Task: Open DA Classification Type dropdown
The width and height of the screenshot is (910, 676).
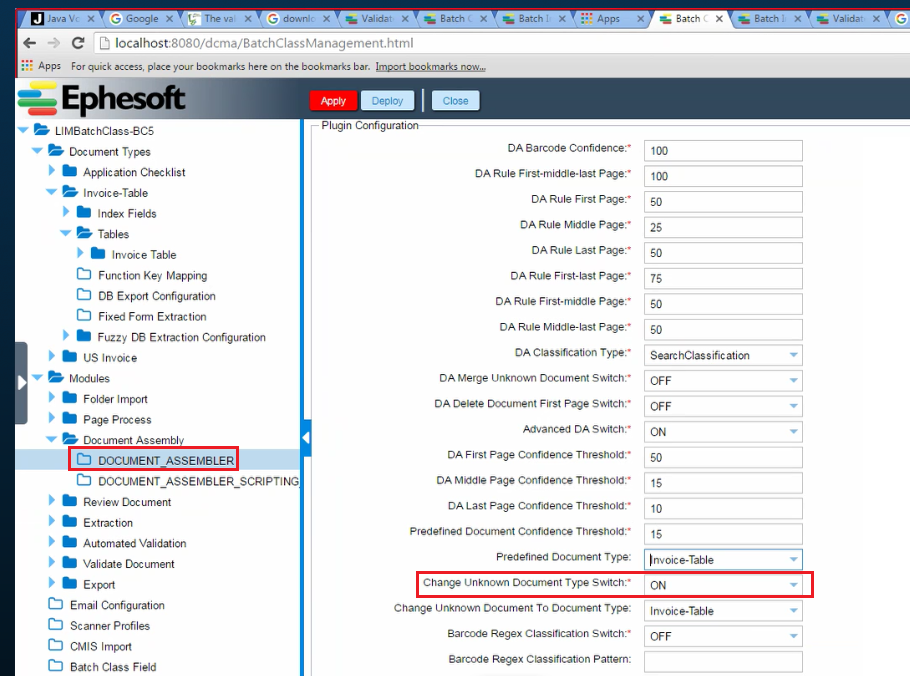Action: [793, 355]
